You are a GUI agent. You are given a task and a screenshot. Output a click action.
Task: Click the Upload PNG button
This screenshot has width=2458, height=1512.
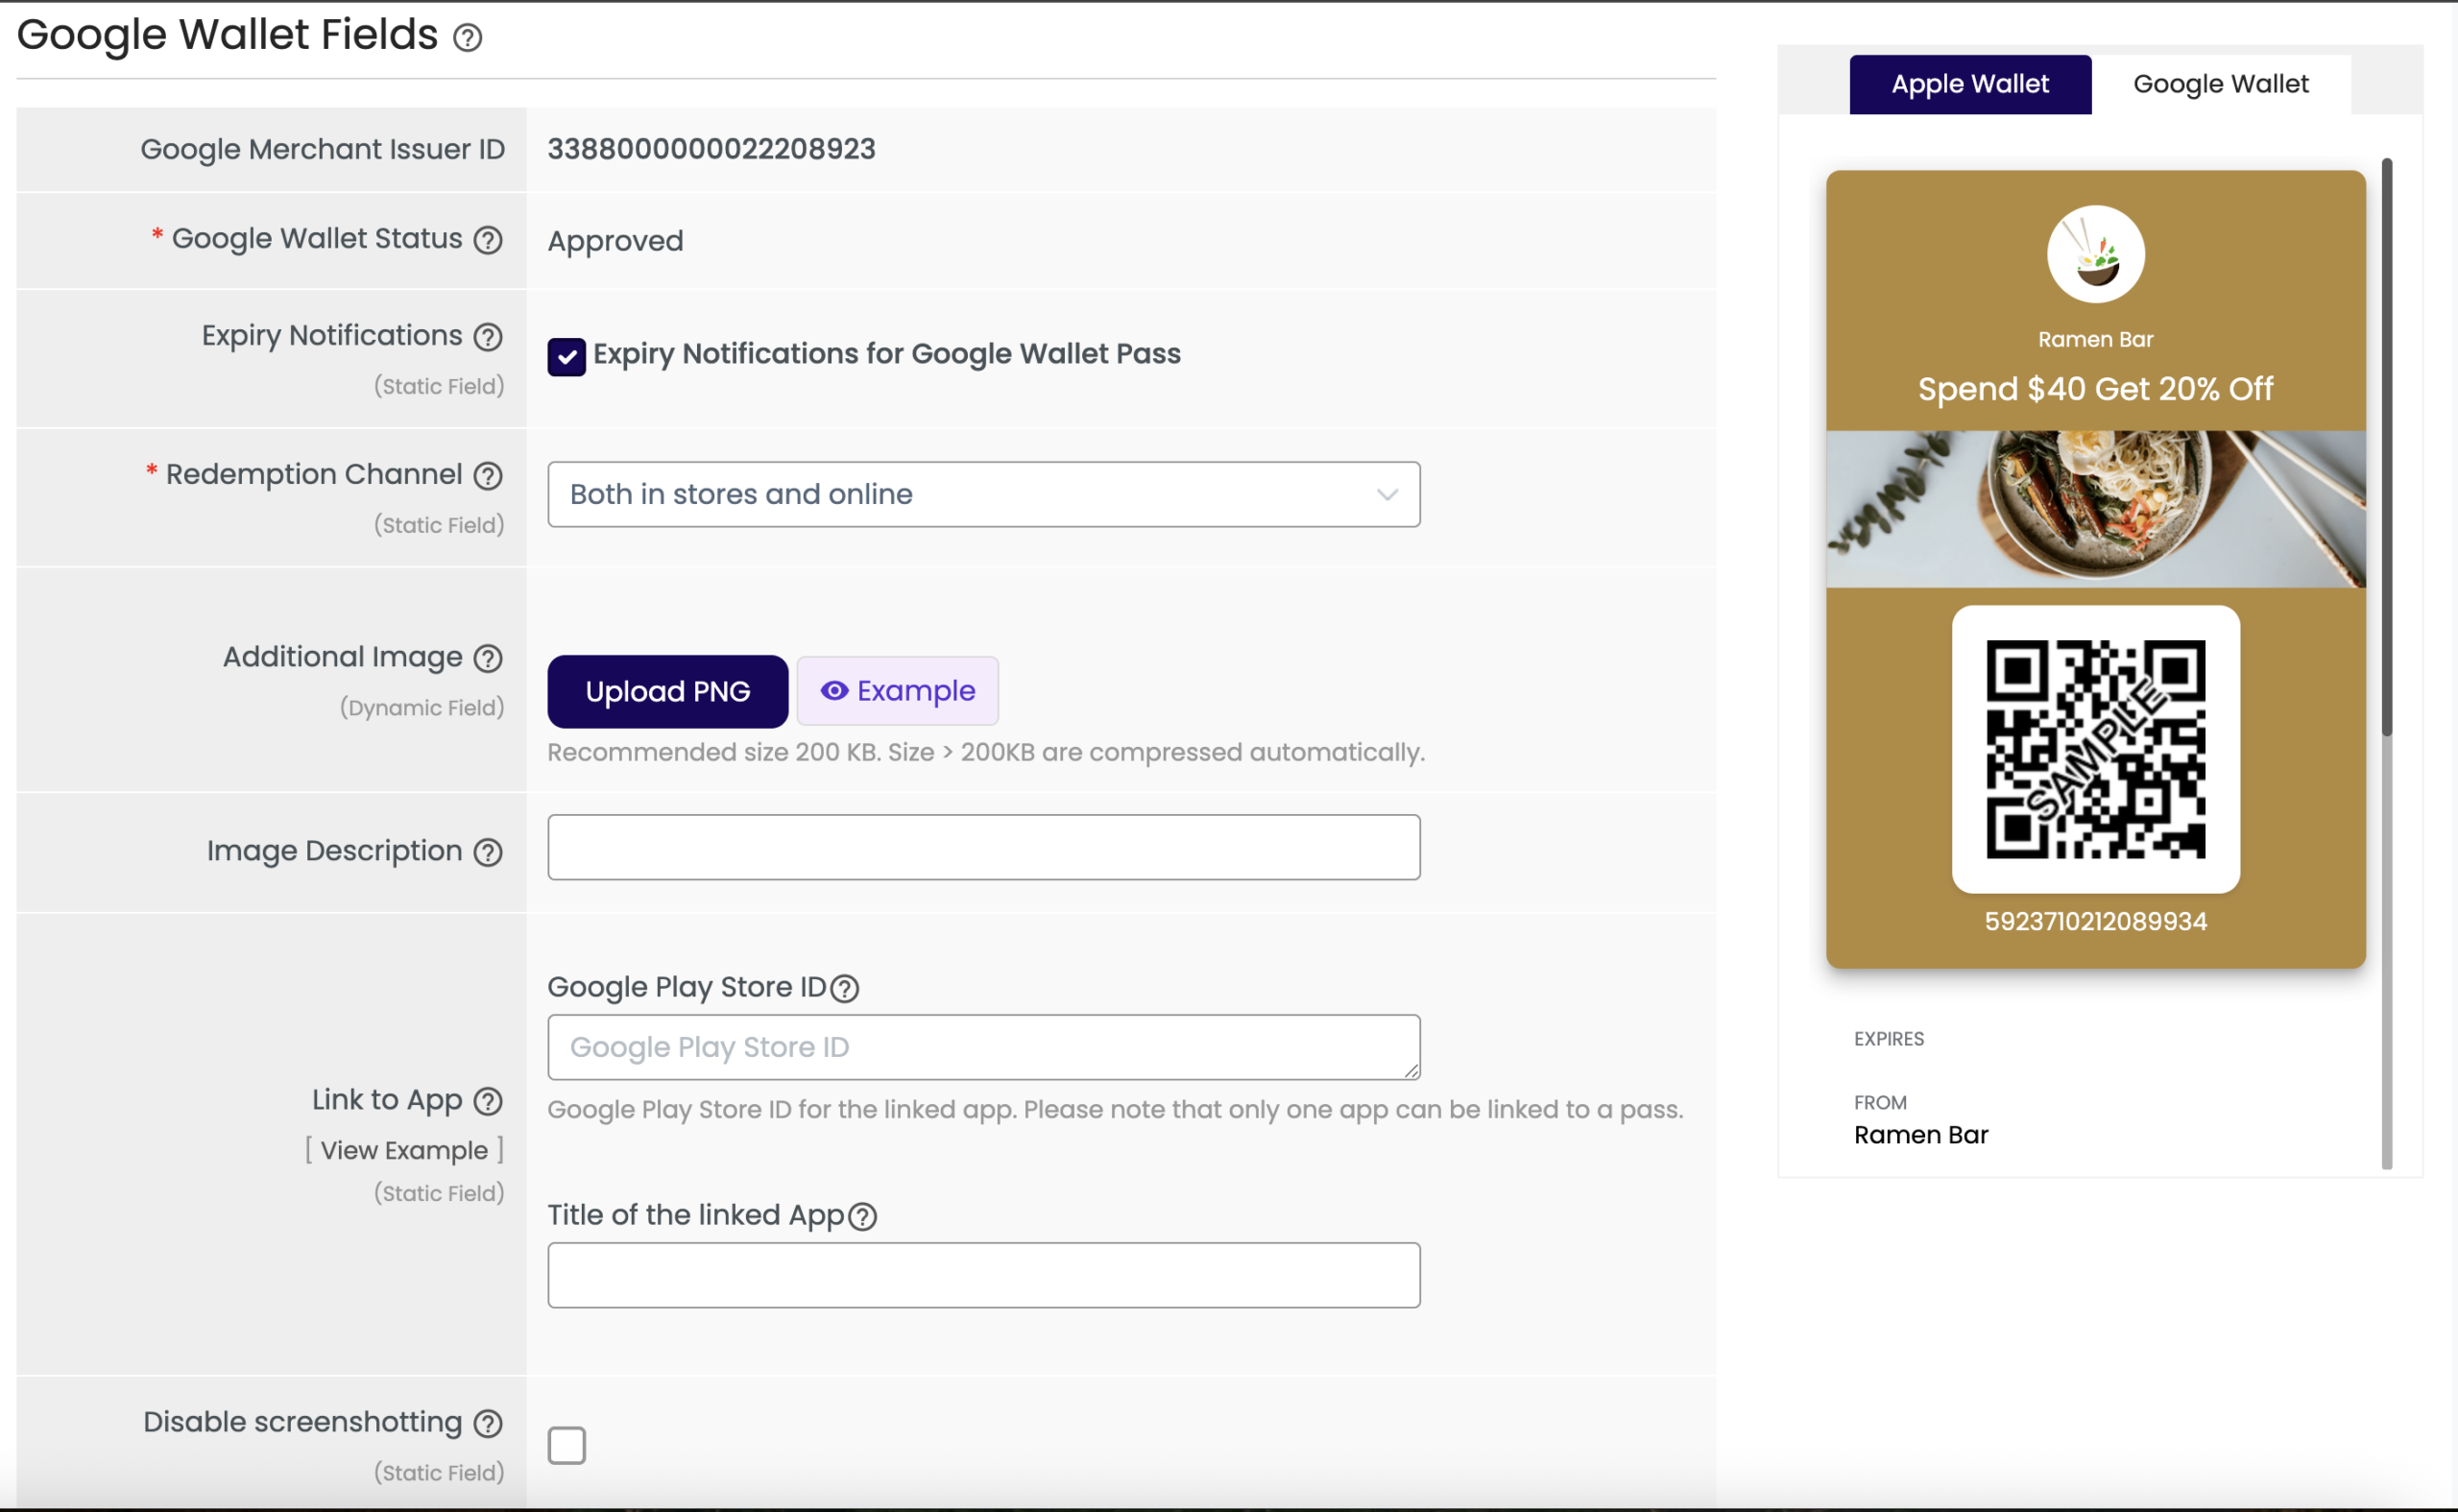click(x=668, y=691)
